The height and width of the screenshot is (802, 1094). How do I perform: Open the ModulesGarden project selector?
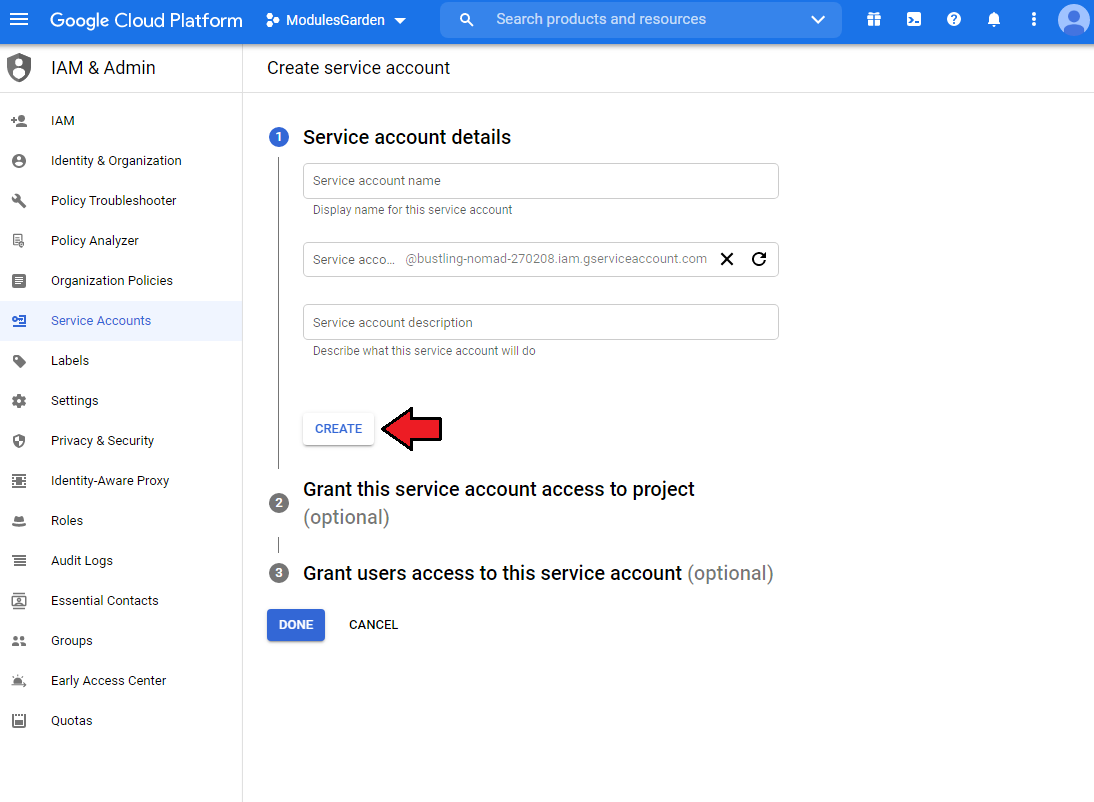pyautogui.click(x=336, y=20)
